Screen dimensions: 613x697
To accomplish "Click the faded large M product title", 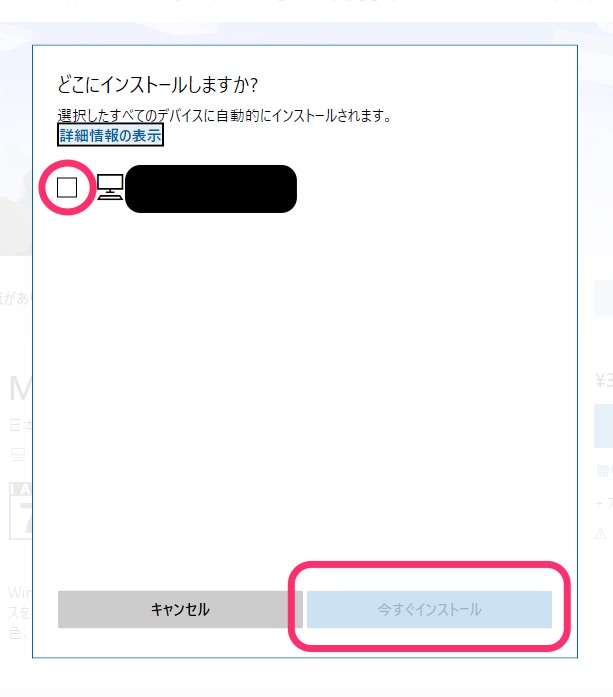I will tap(20, 389).
